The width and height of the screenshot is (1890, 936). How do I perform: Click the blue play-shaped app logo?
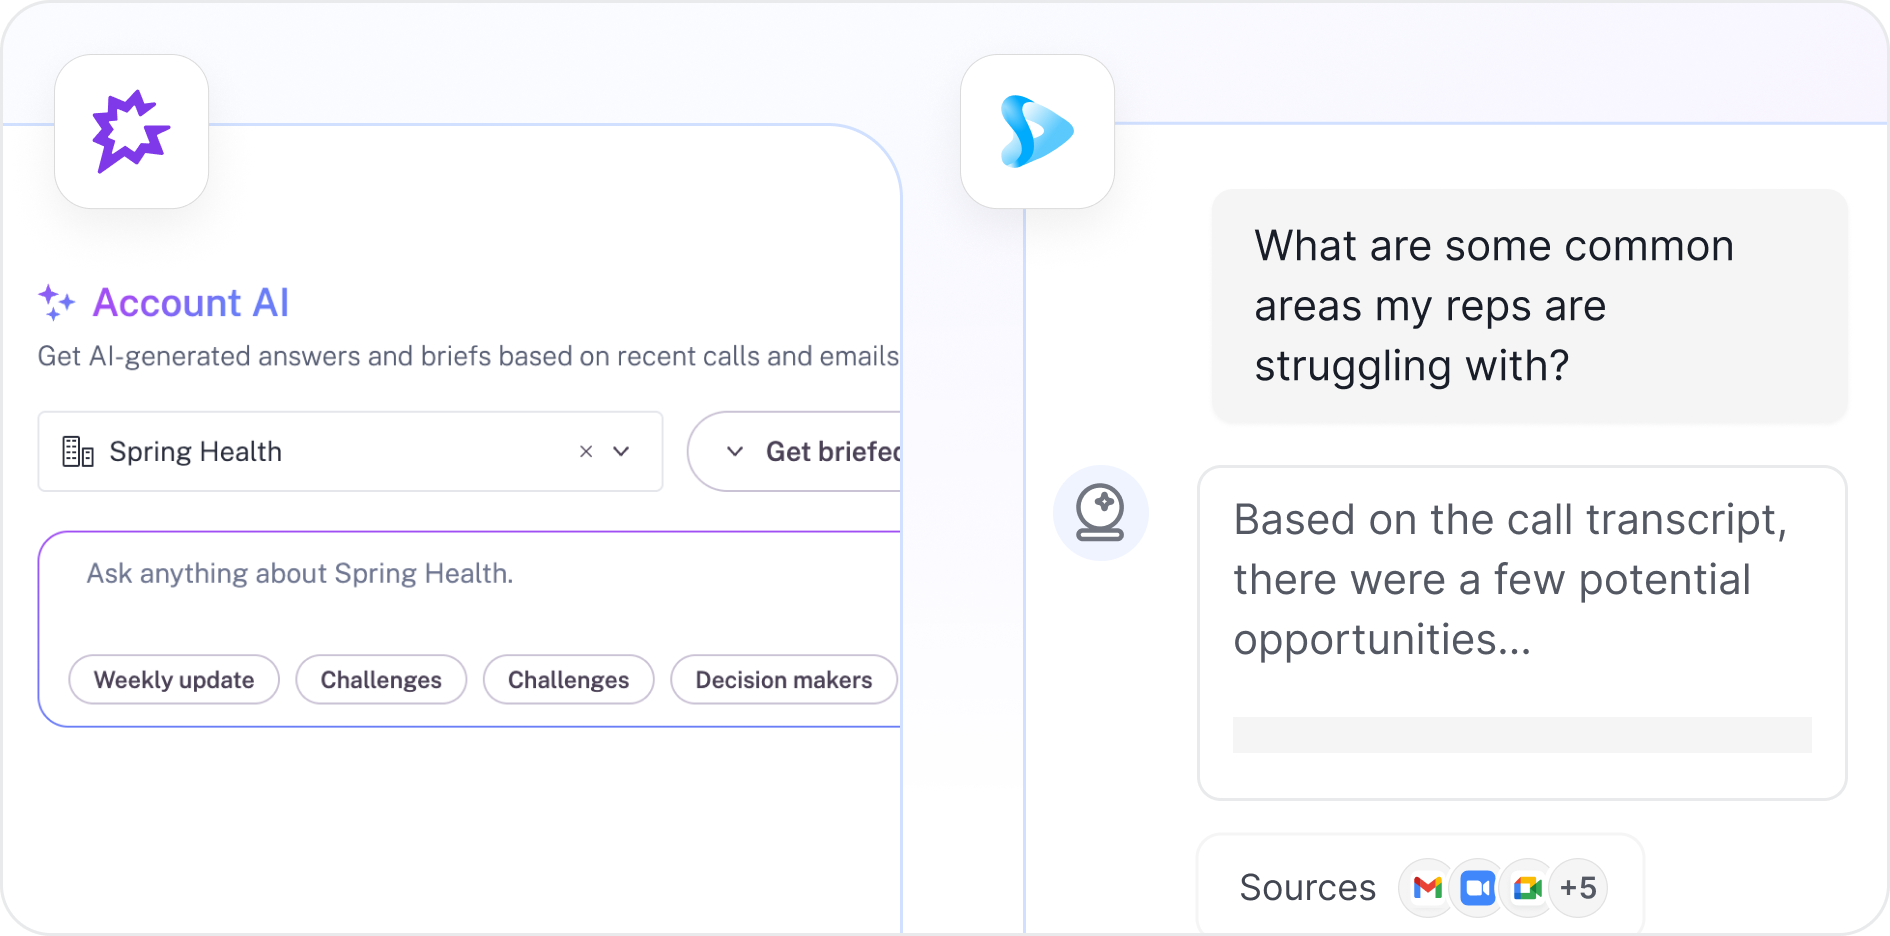pyautogui.click(x=1037, y=131)
